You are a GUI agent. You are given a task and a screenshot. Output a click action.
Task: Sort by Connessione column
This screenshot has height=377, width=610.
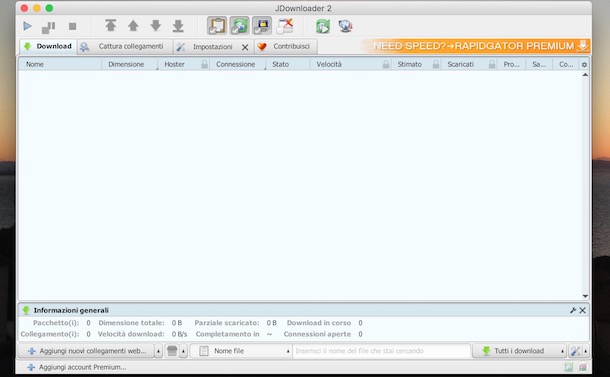tap(237, 64)
